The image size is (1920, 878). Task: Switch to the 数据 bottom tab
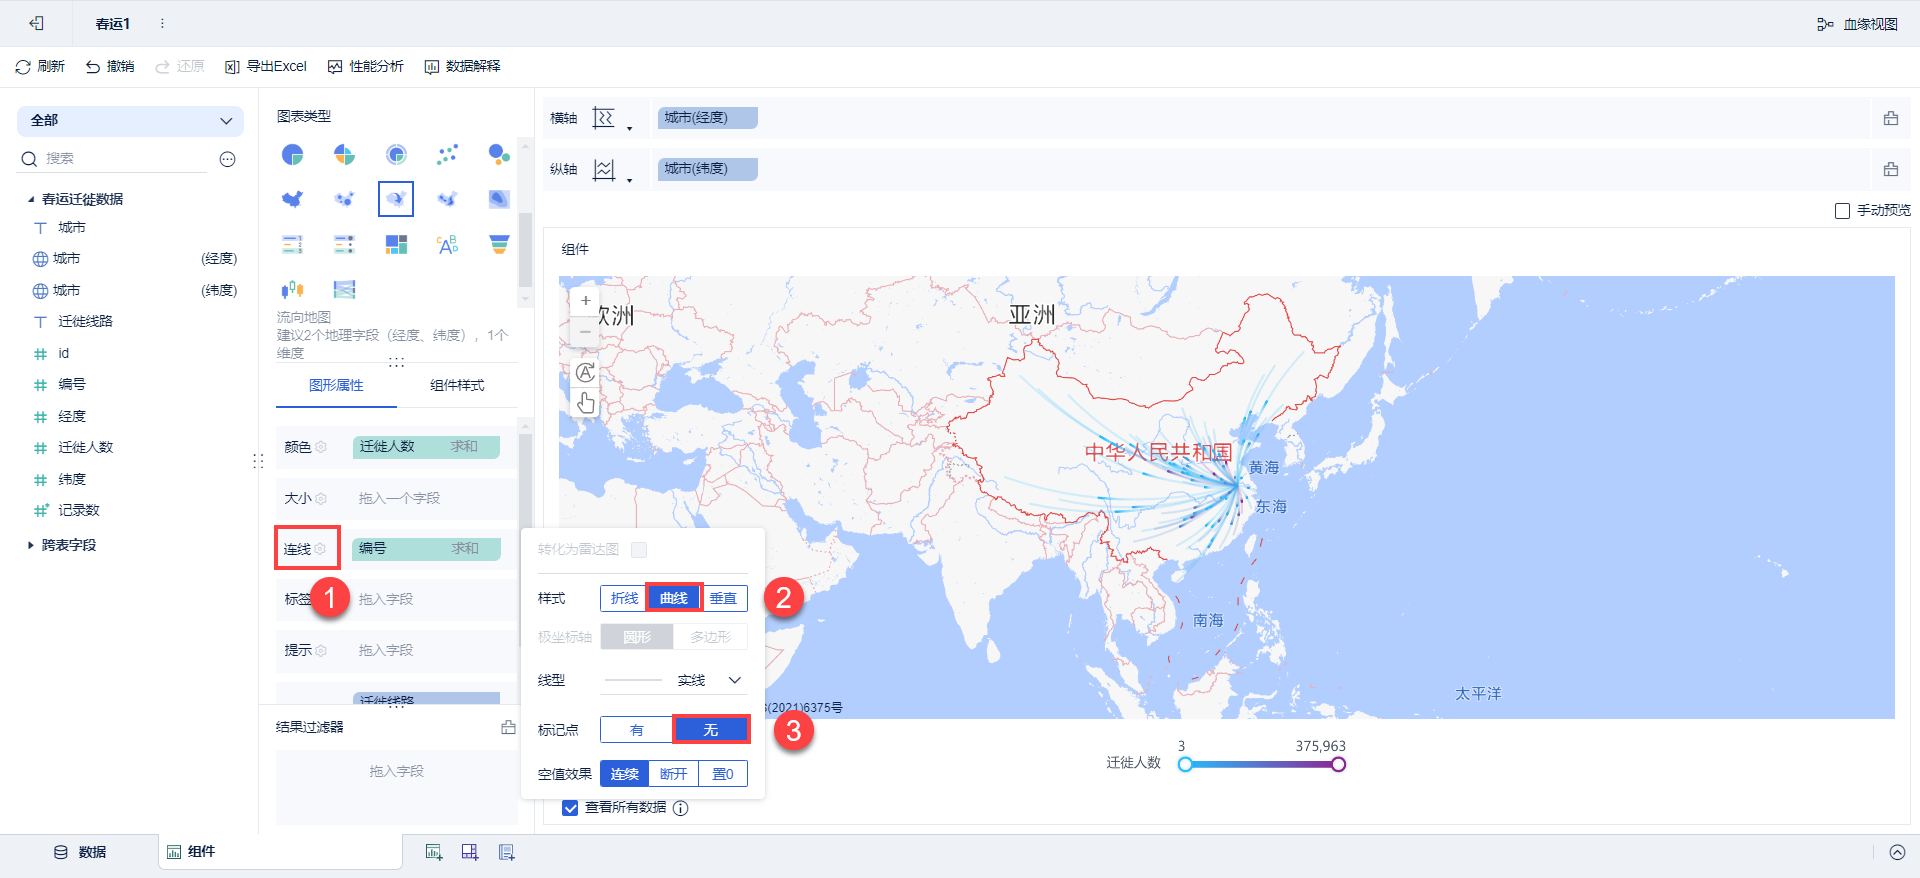click(80, 852)
